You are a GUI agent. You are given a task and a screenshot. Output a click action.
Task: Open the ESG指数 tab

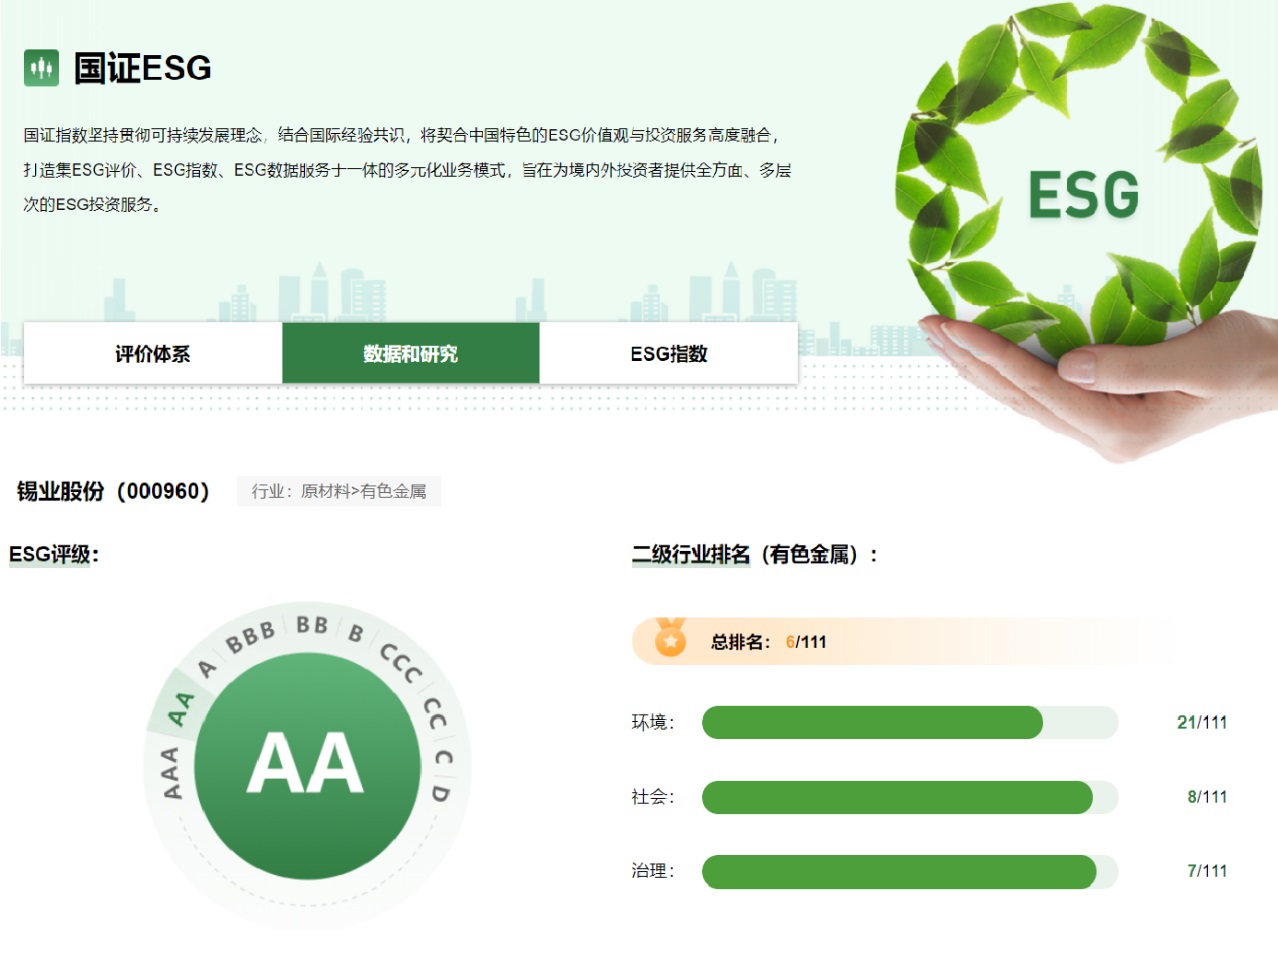tap(668, 354)
